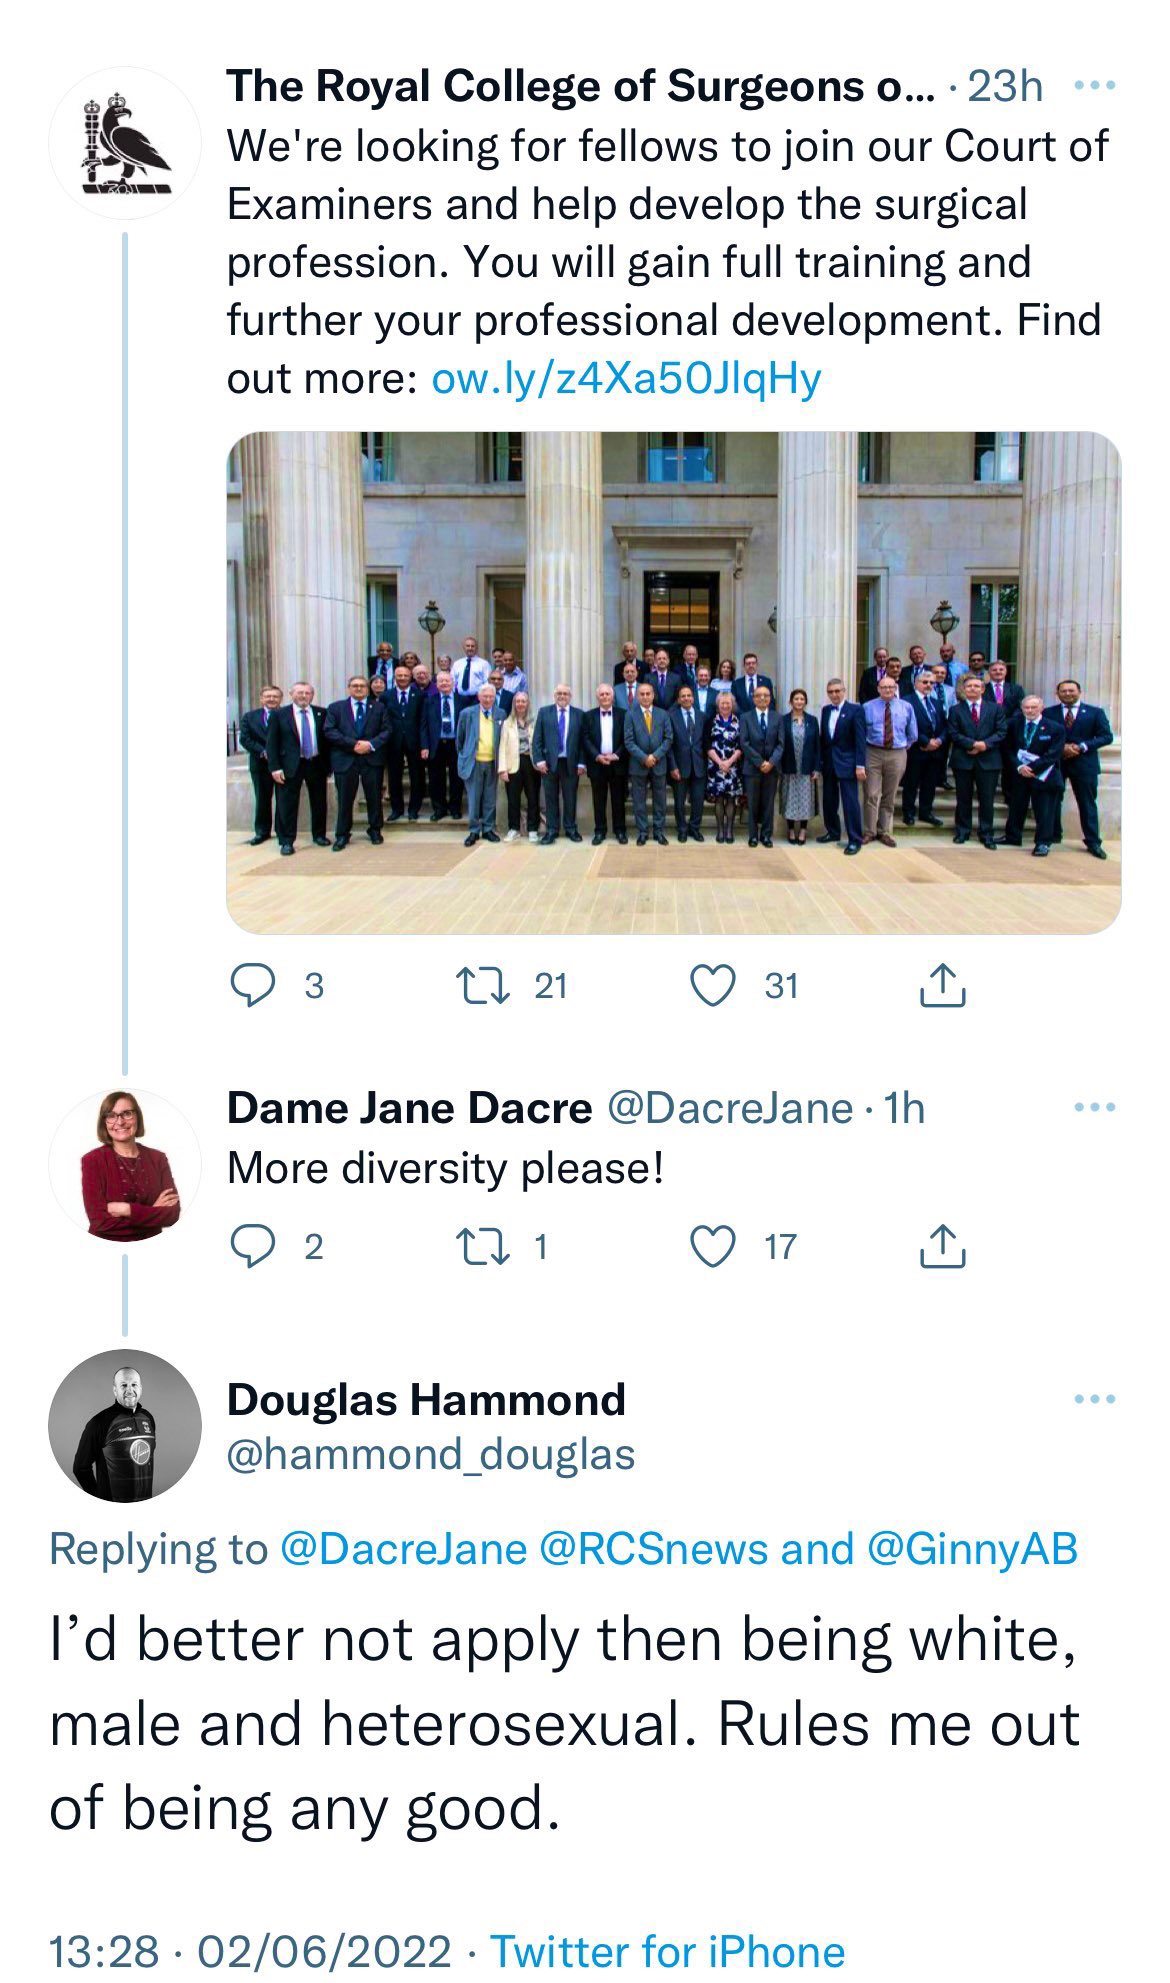The height and width of the screenshot is (1983, 1170).
Task: Open the Twitter for iPhone source link
Action: [668, 1950]
